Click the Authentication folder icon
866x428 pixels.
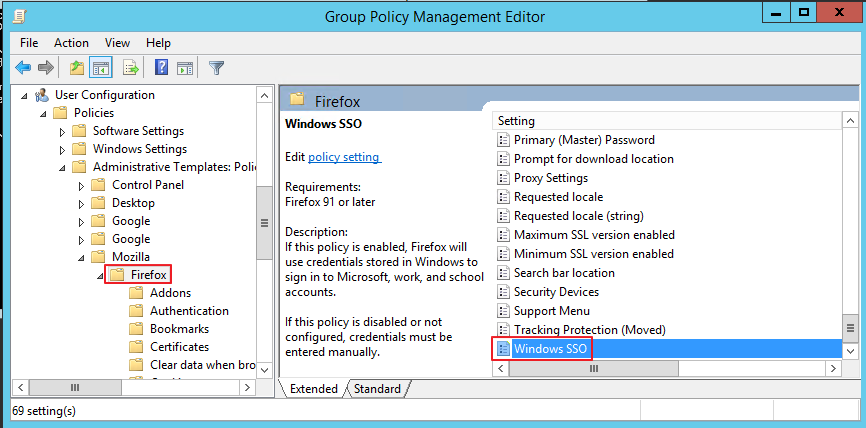coord(136,311)
